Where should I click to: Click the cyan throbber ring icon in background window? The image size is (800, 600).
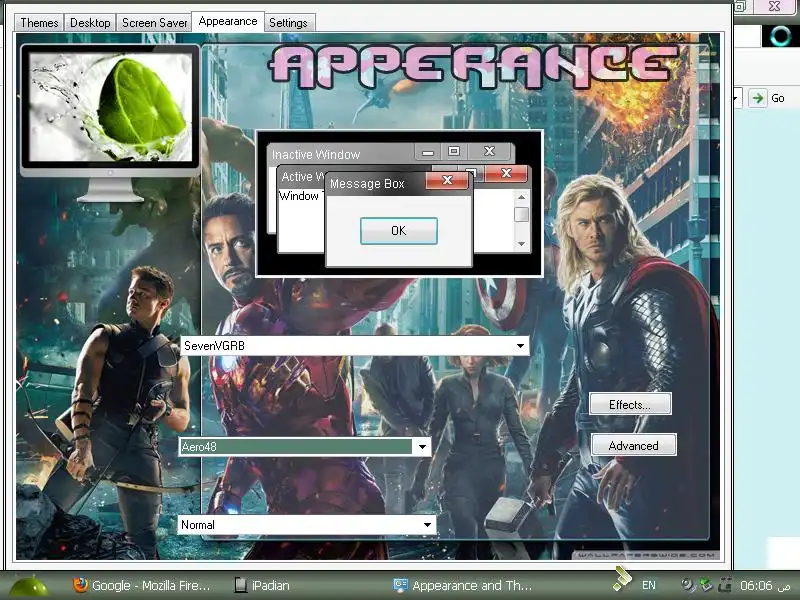click(780, 36)
